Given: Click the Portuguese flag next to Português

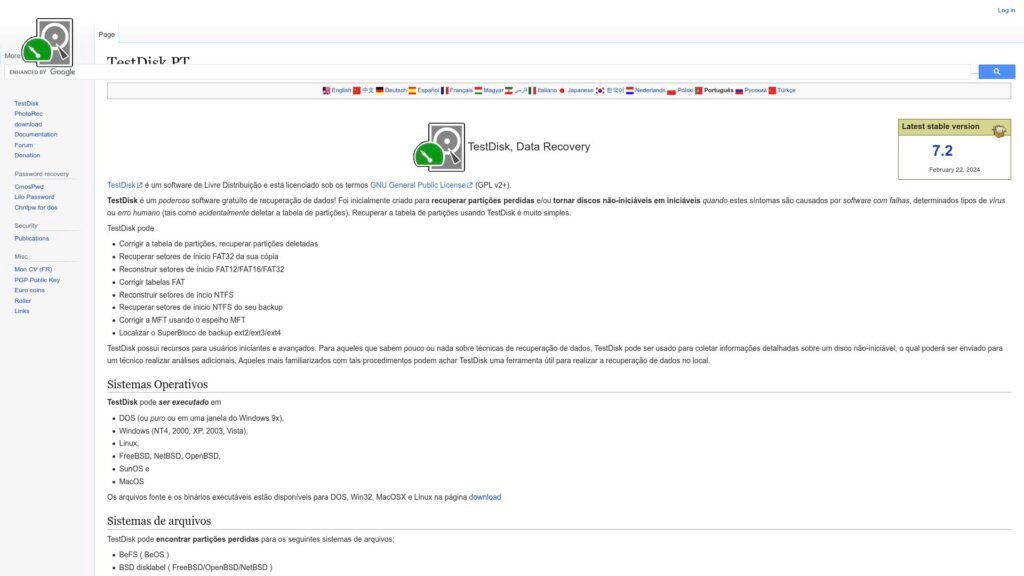Looking at the screenshot, I should (698, 91).
